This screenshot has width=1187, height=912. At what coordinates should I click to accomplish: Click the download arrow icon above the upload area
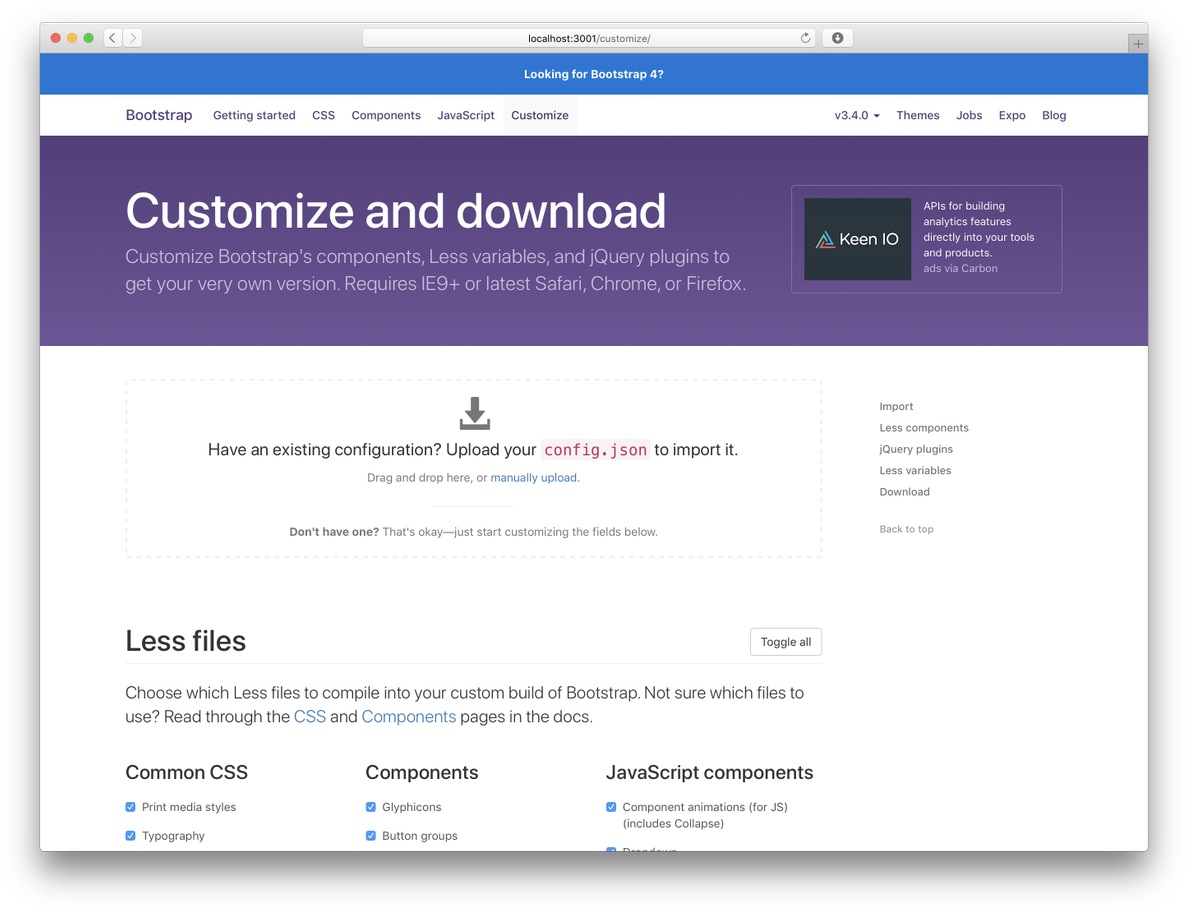tap(474, 412)
